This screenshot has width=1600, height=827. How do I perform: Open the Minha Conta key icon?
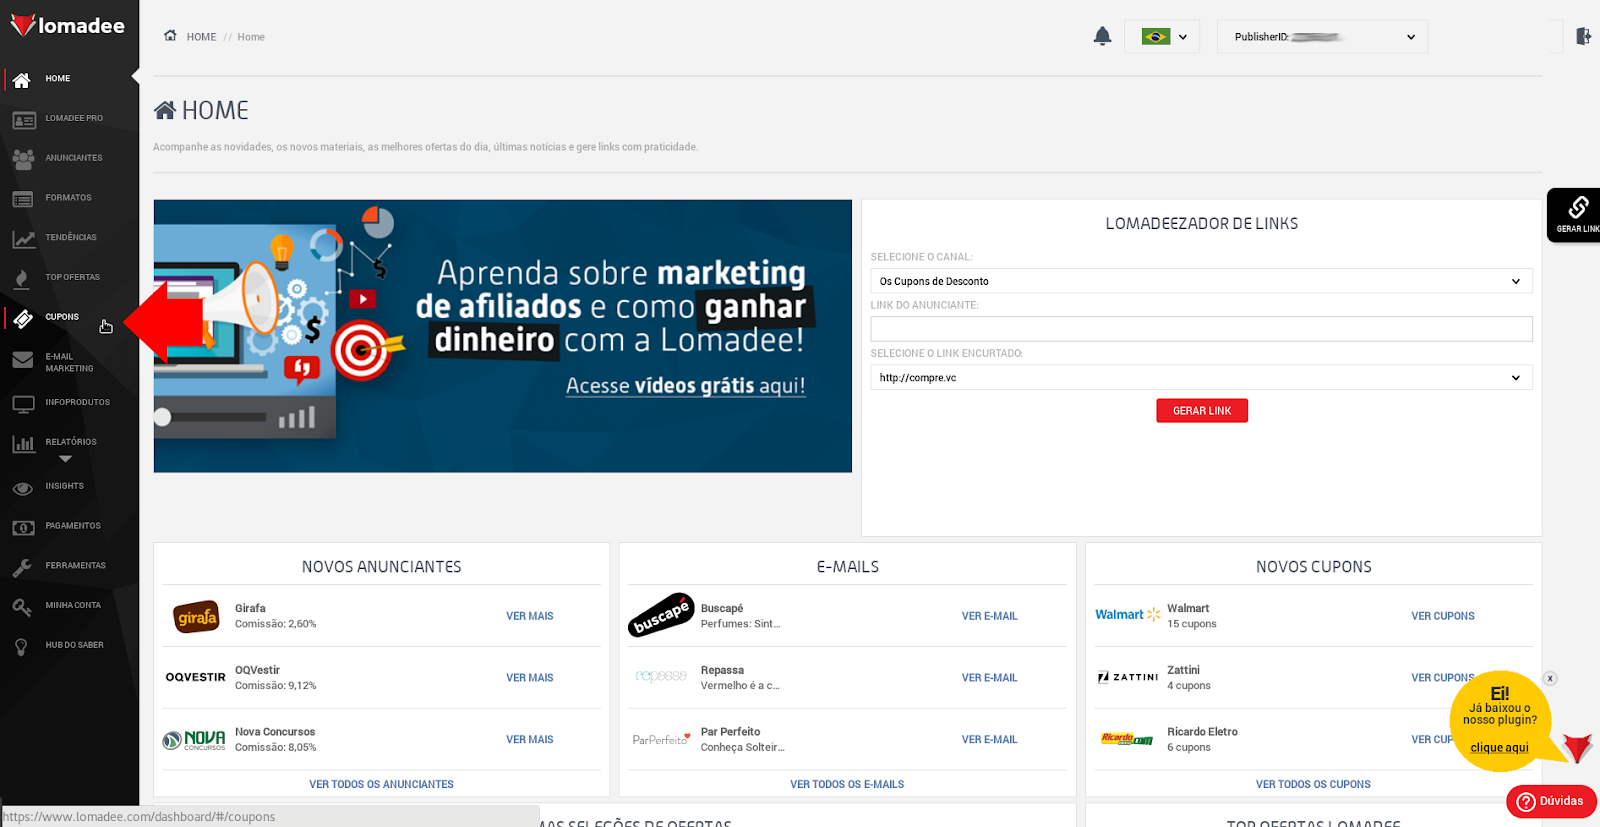click(22, 607)
